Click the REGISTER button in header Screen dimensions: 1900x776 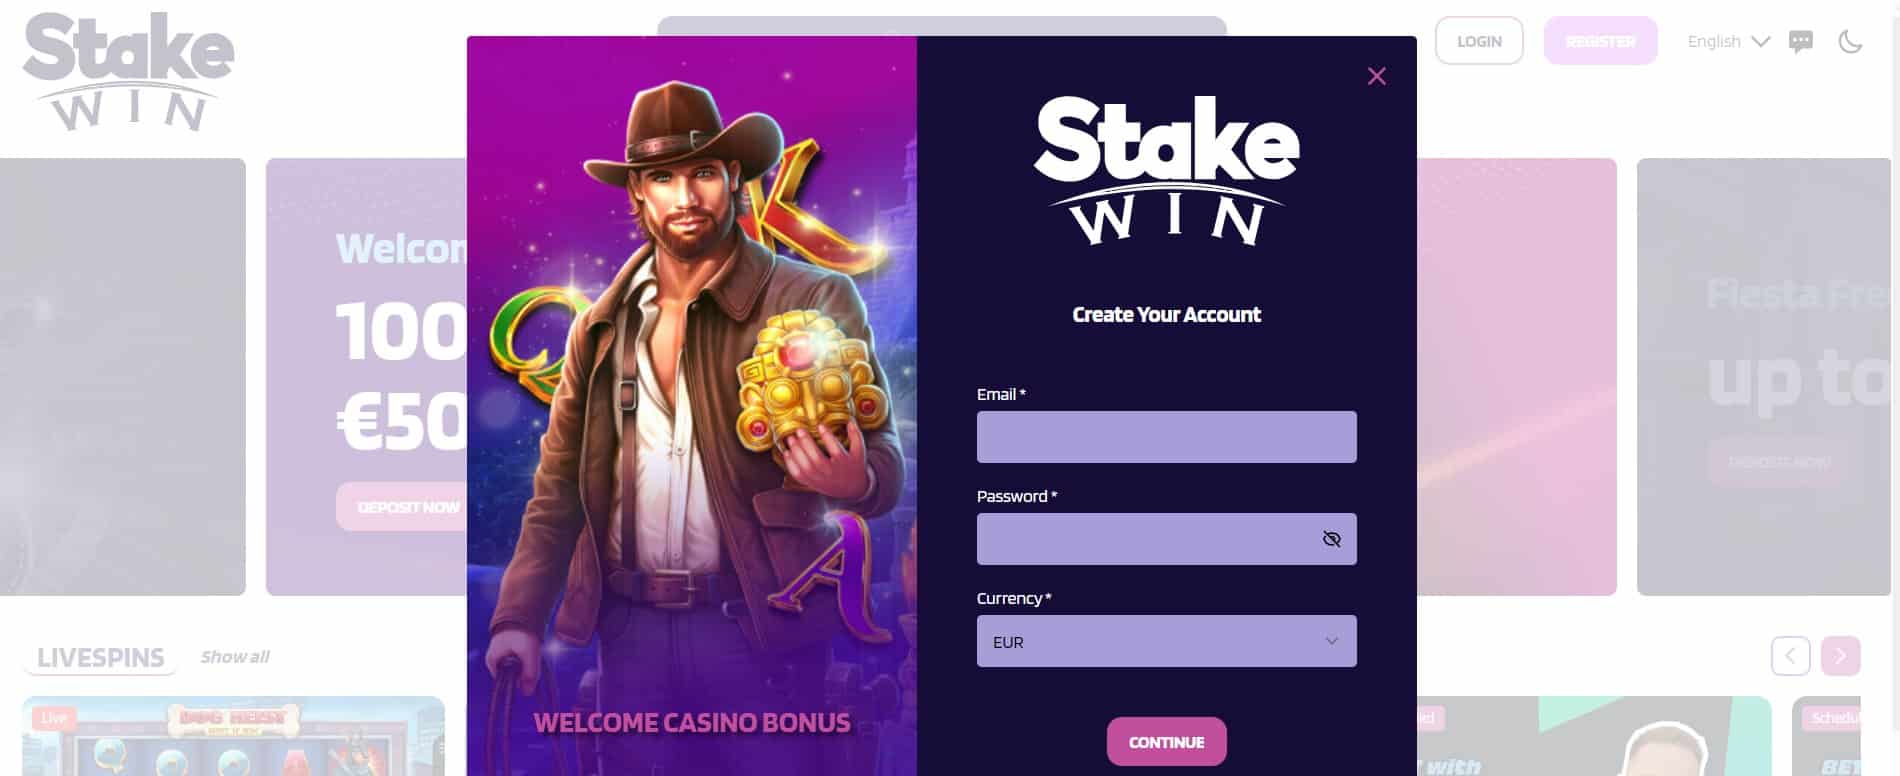click(1600, 41)
